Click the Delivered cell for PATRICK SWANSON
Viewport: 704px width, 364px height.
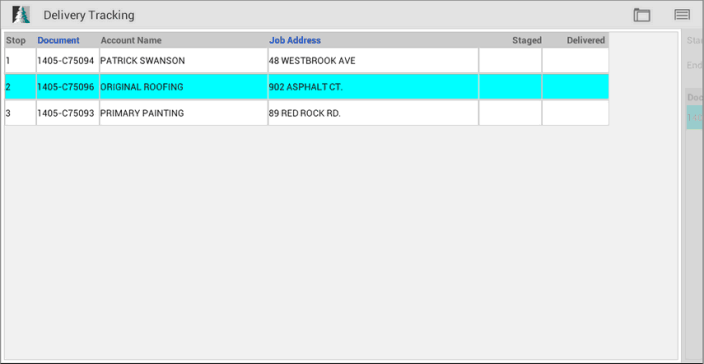pyautogui.click(x=575, y=61)
